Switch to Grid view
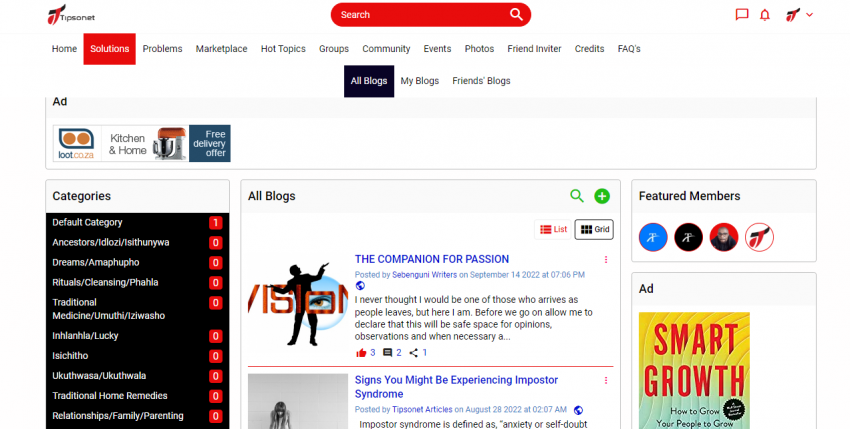The width and height of the screenshot is (850, 429). [594, 230]
